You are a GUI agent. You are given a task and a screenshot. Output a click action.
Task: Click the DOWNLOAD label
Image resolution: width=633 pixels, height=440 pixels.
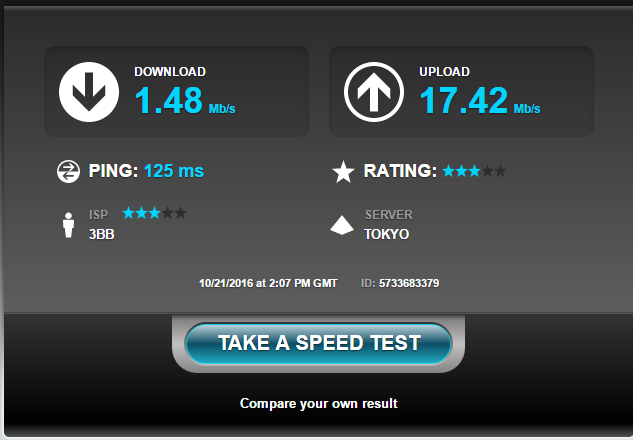(x=170, y=71)
